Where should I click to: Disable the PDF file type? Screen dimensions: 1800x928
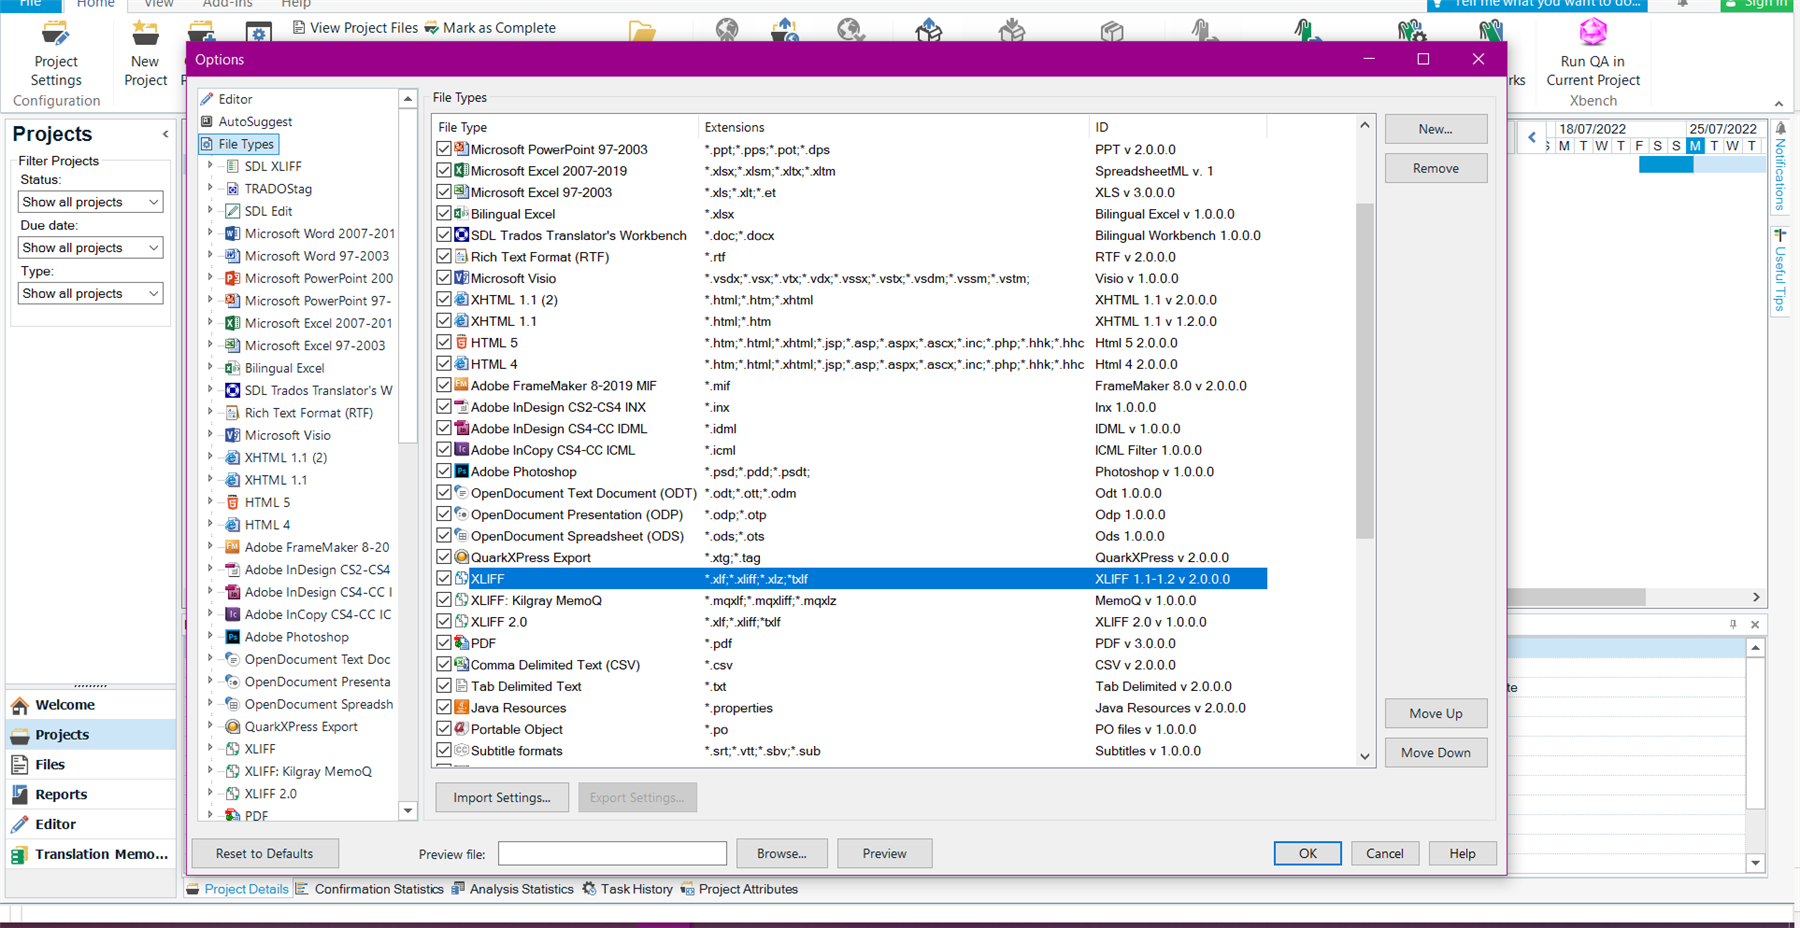[444, 643]
